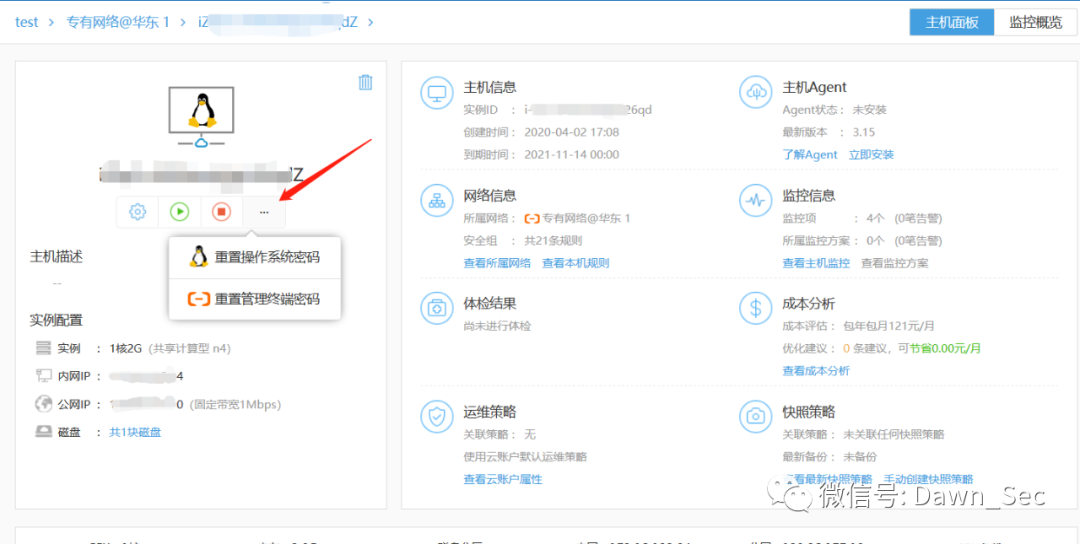Open 查看监控方案 link
This screenshot has height=544, width=1080.
pyautogui.click(x=895, y=263)
